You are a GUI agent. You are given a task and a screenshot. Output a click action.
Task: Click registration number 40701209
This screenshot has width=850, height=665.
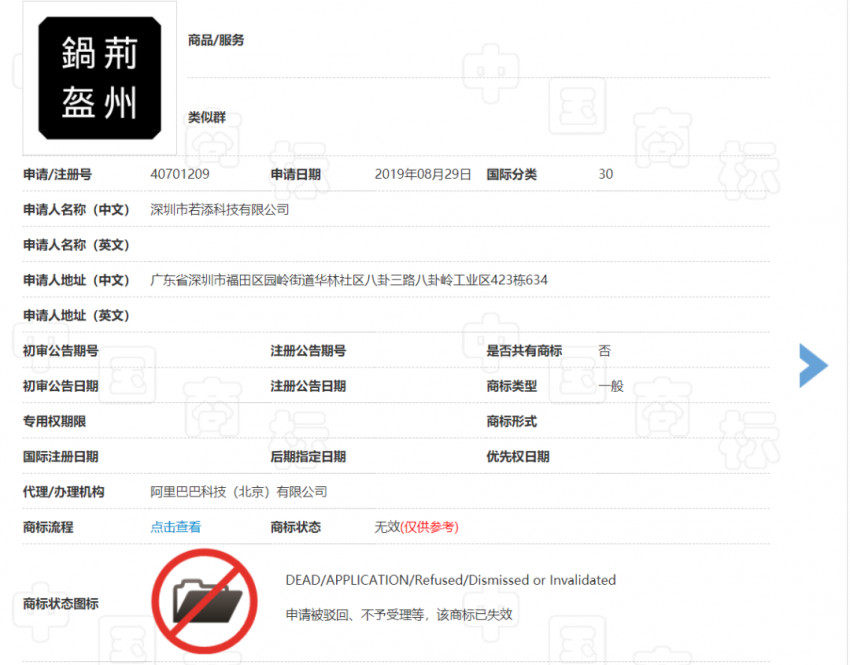(x=176, y=173)
